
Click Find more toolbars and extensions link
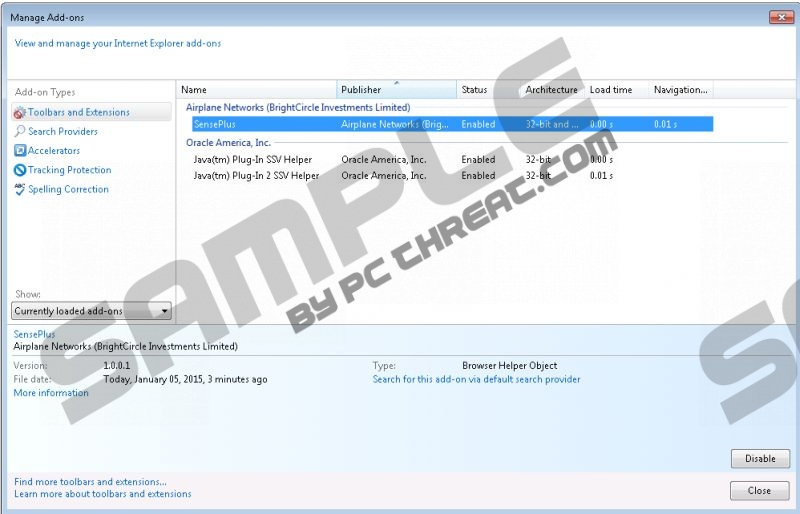90,482
